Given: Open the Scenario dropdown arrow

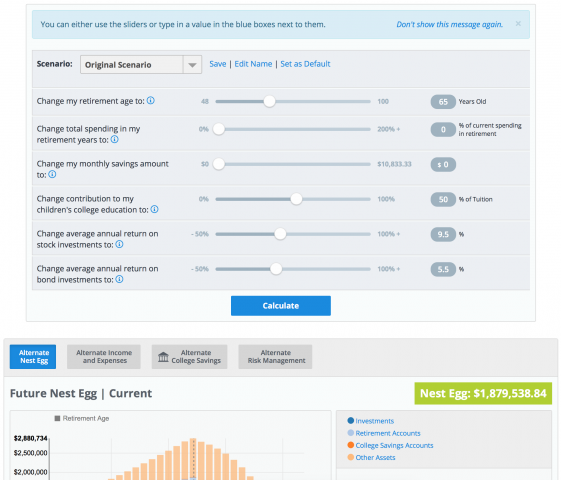Looking at the screenshot, I should (x=192, y=65).
